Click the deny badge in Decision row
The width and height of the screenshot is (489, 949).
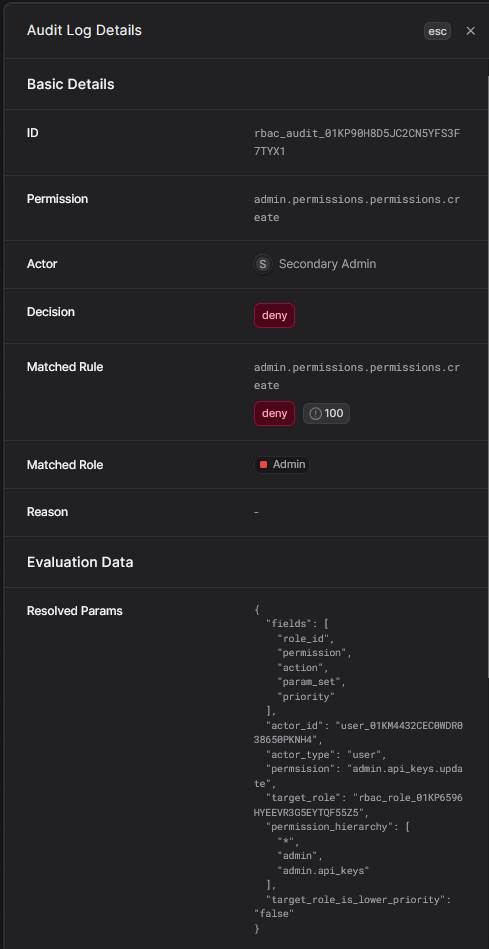coord(274,315)
